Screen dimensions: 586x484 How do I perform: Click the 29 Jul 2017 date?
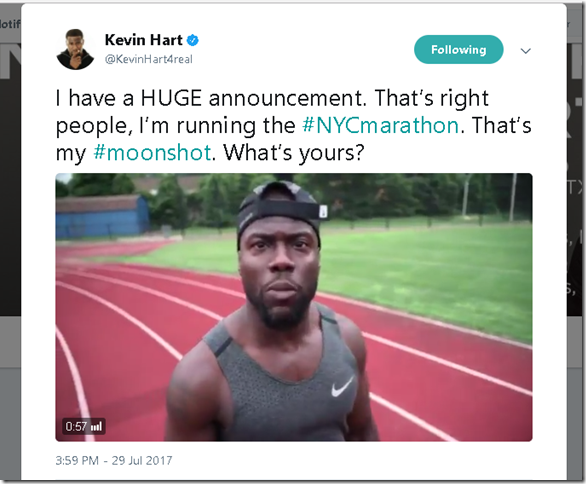pyautogui.click(x=142, y=460)
